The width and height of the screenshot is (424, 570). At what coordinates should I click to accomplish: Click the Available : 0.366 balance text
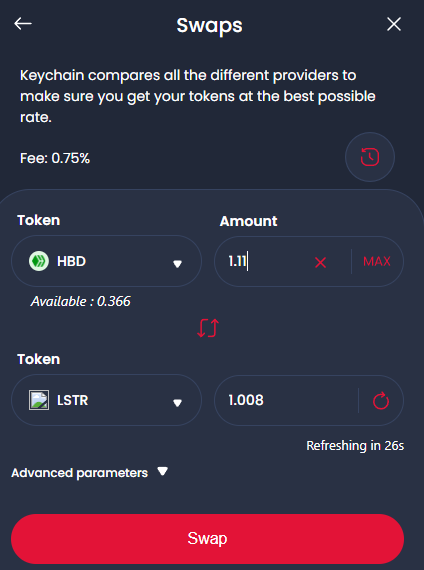(81, 301)
